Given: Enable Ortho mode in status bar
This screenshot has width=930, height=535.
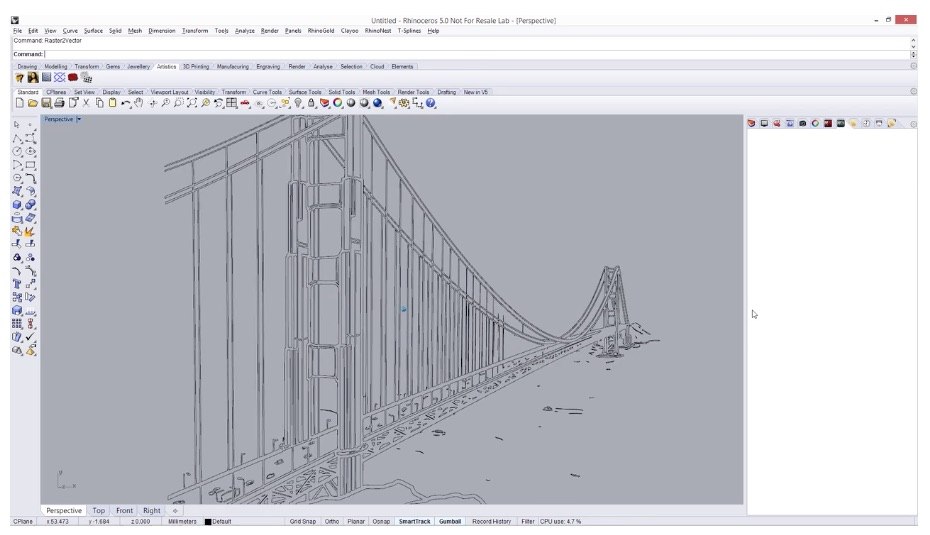Looking at the screenshot, I should pos(331,522).
